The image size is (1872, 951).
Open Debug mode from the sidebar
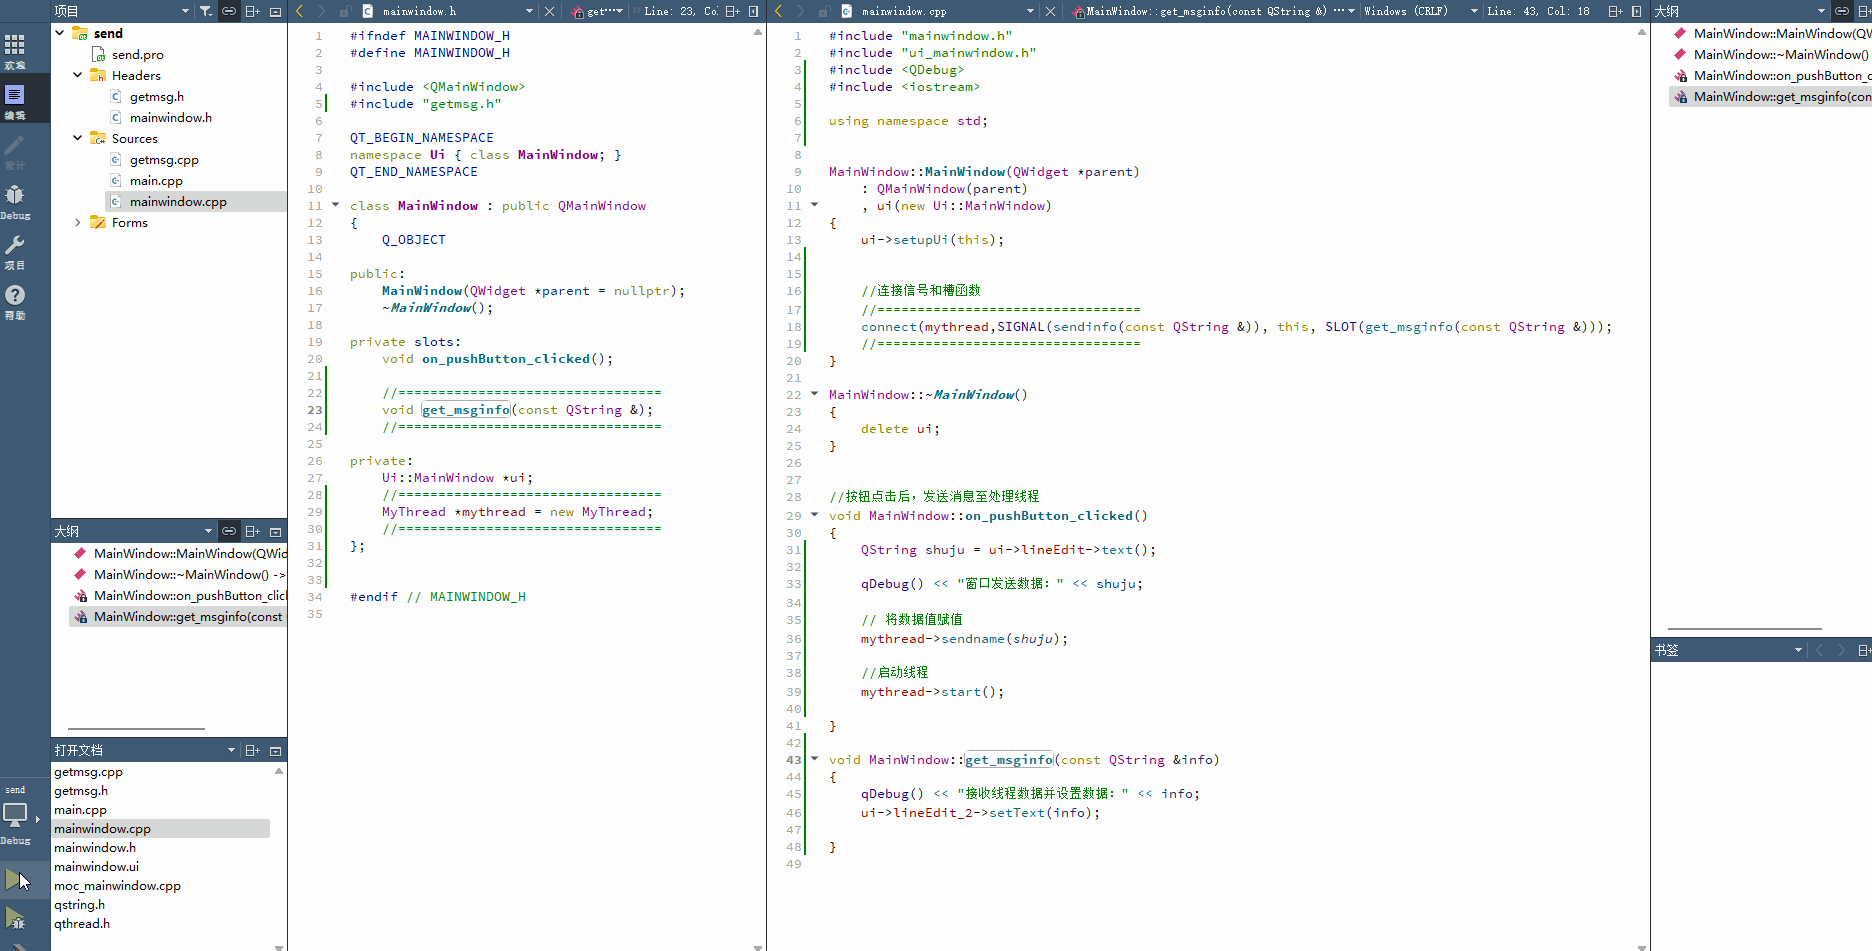15,200
